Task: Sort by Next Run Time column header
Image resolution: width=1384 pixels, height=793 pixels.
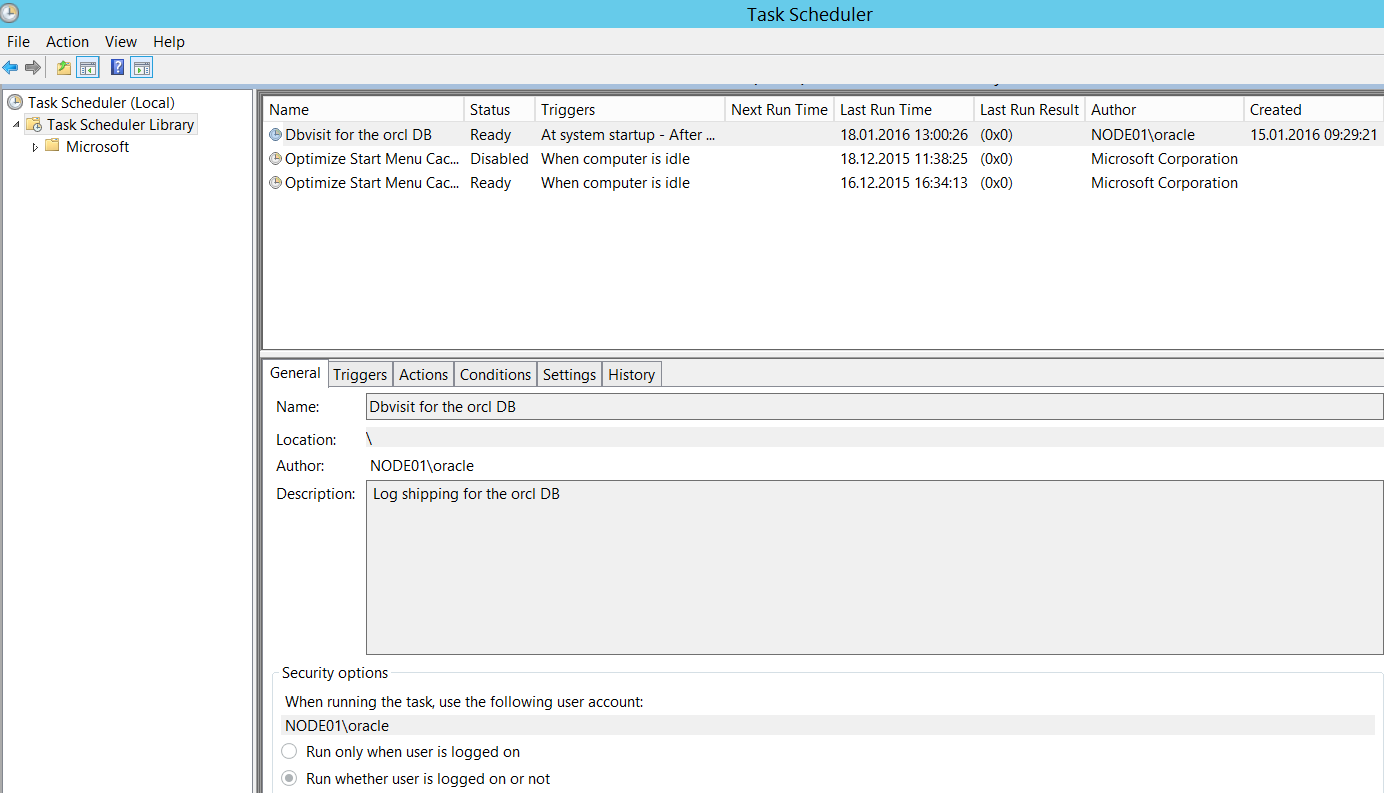Action: pos(779,109)
